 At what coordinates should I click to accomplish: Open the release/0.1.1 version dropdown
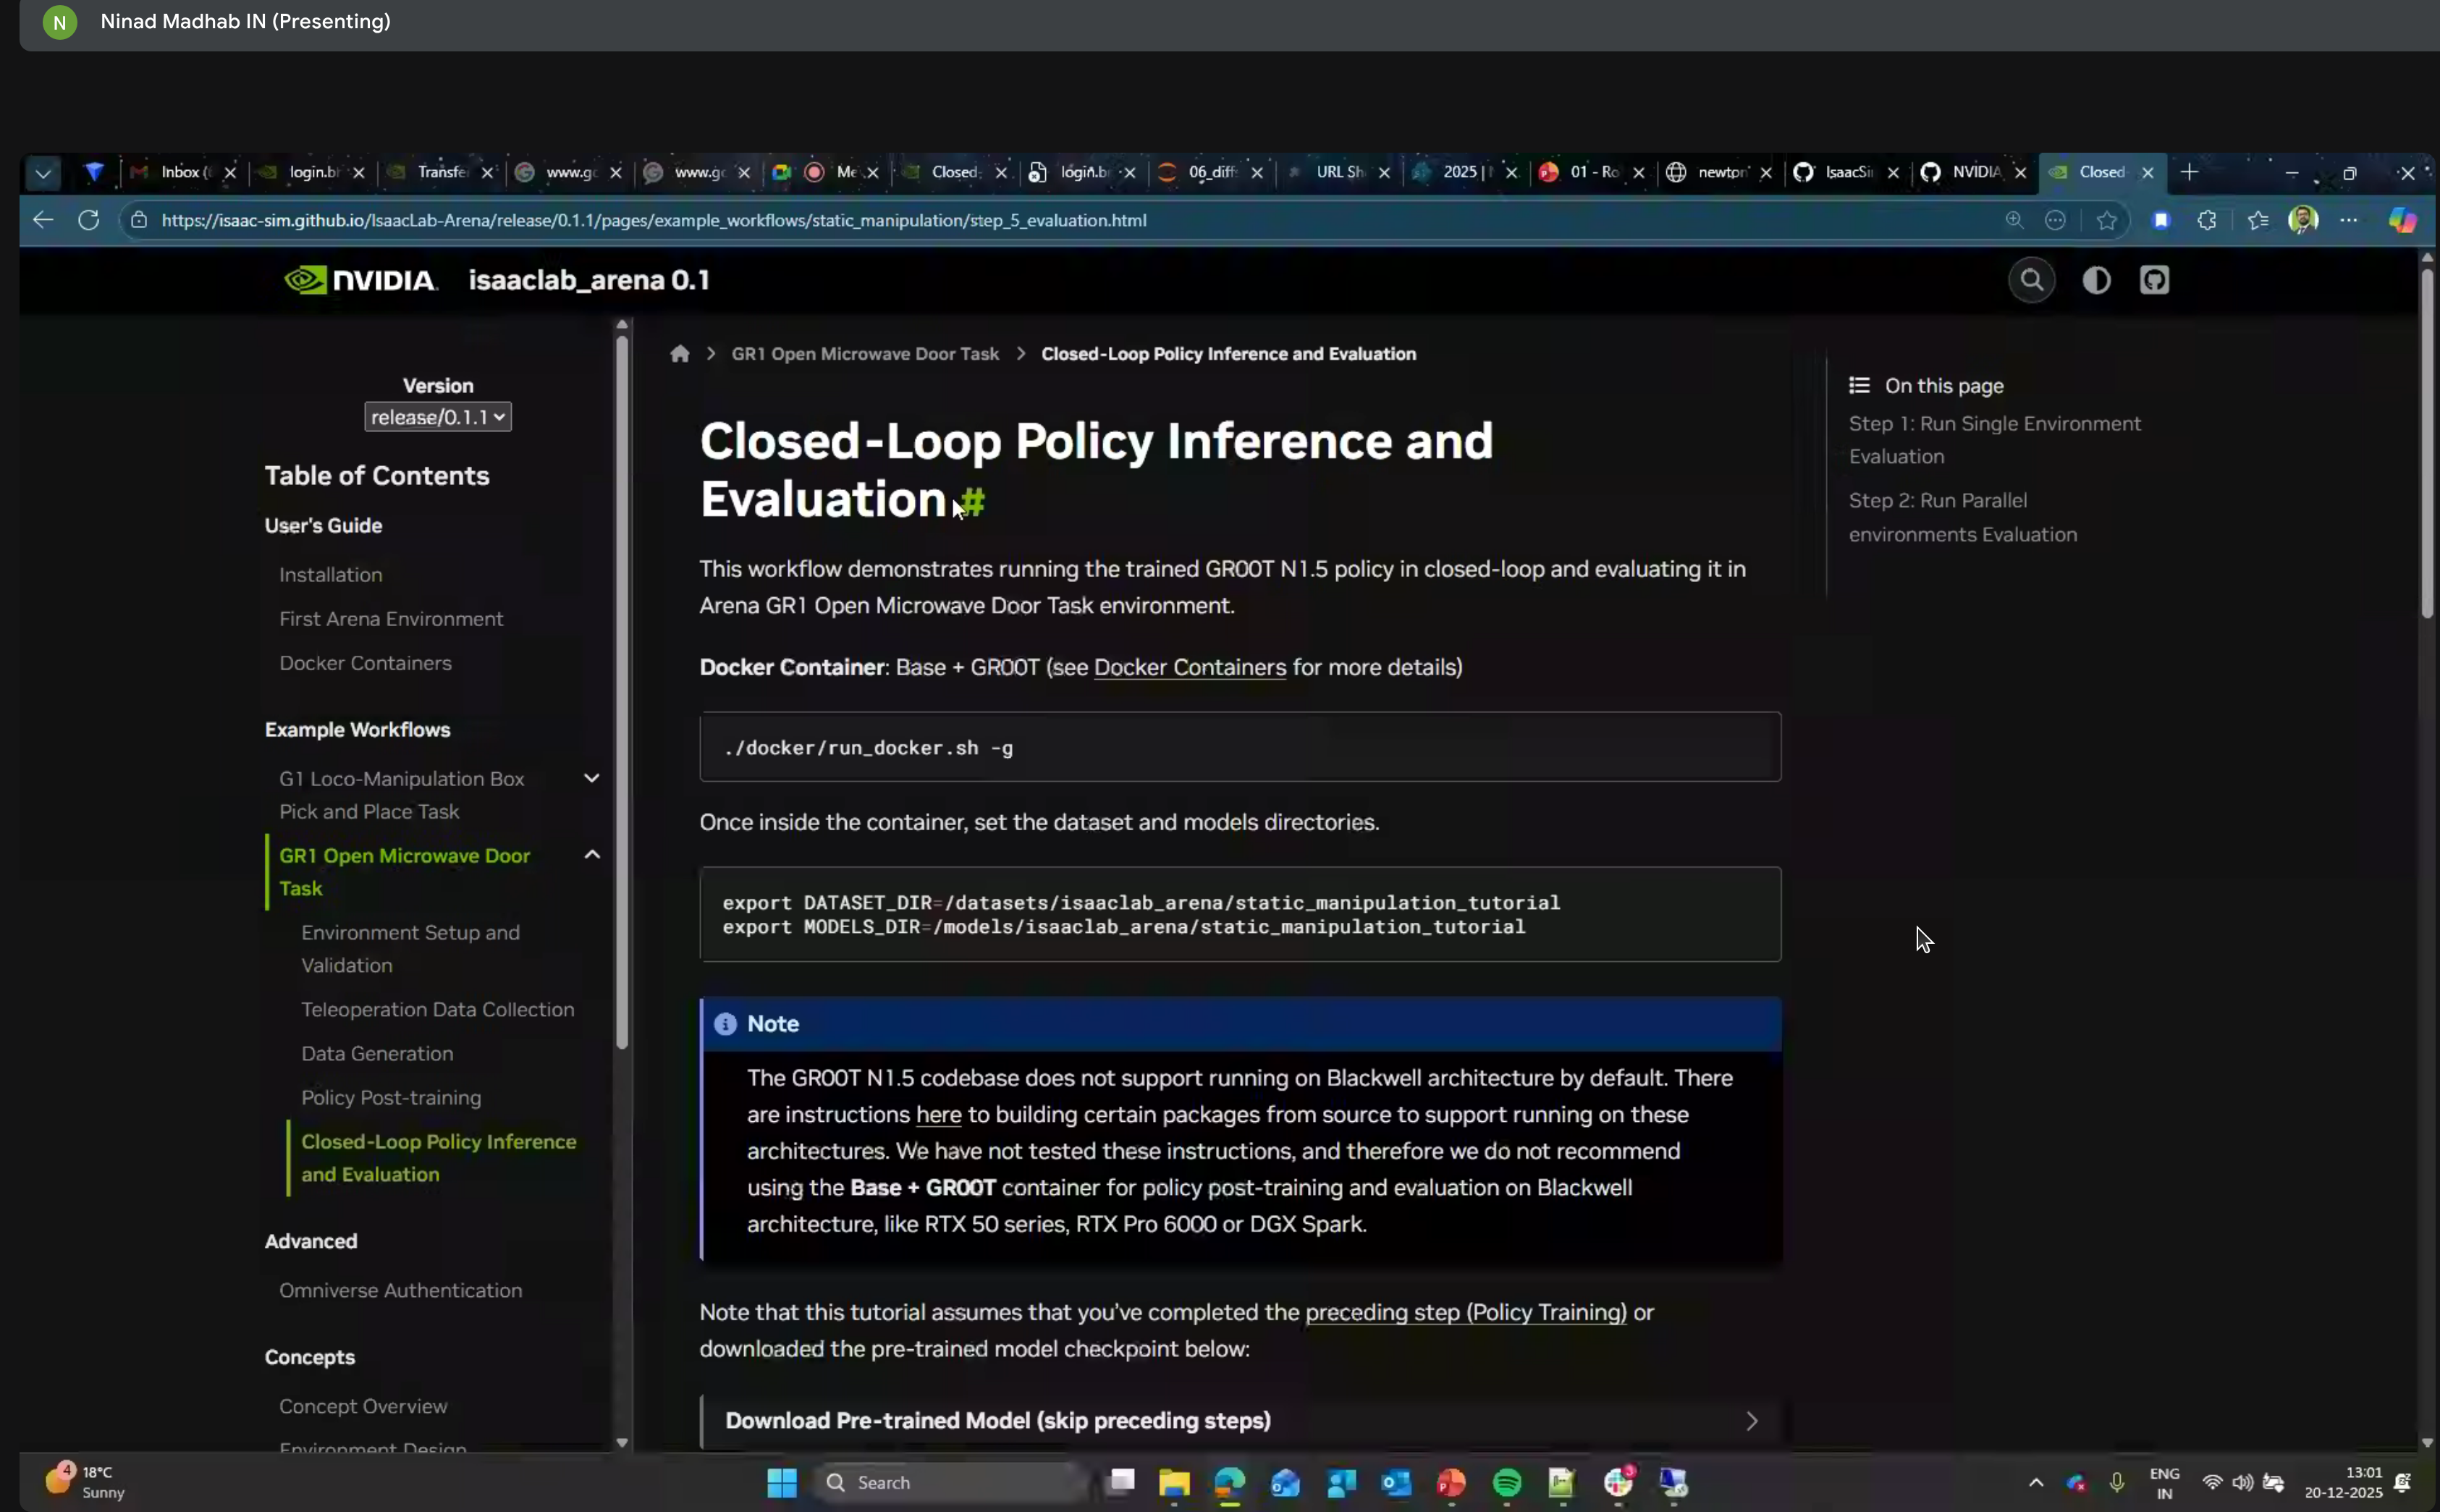pyautogui.click(x=438, y=417)
